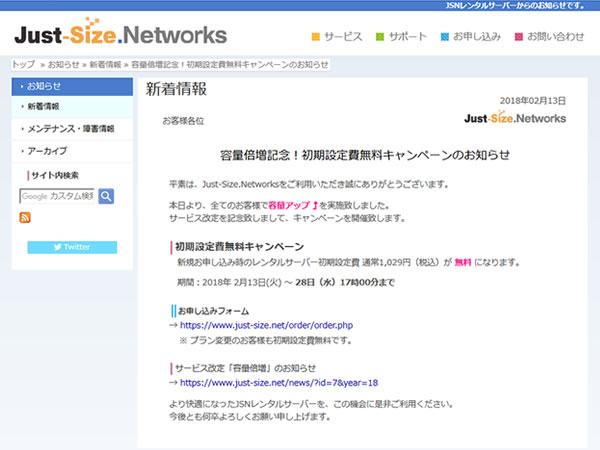
Task: Click the blue square icon beside お申し込み
Action: coord(445,37)
